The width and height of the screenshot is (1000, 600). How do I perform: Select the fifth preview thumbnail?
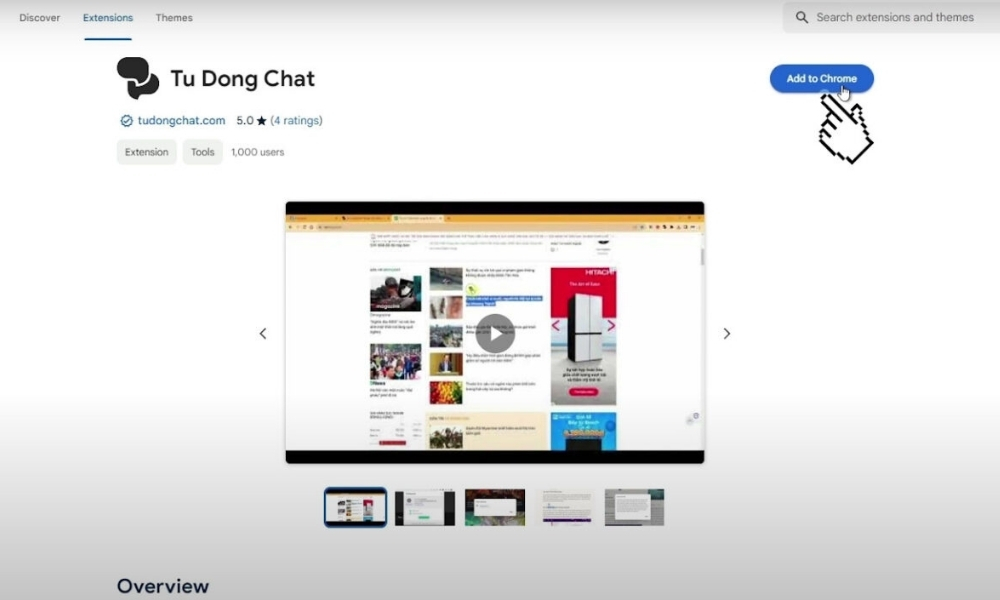(634, 508)
